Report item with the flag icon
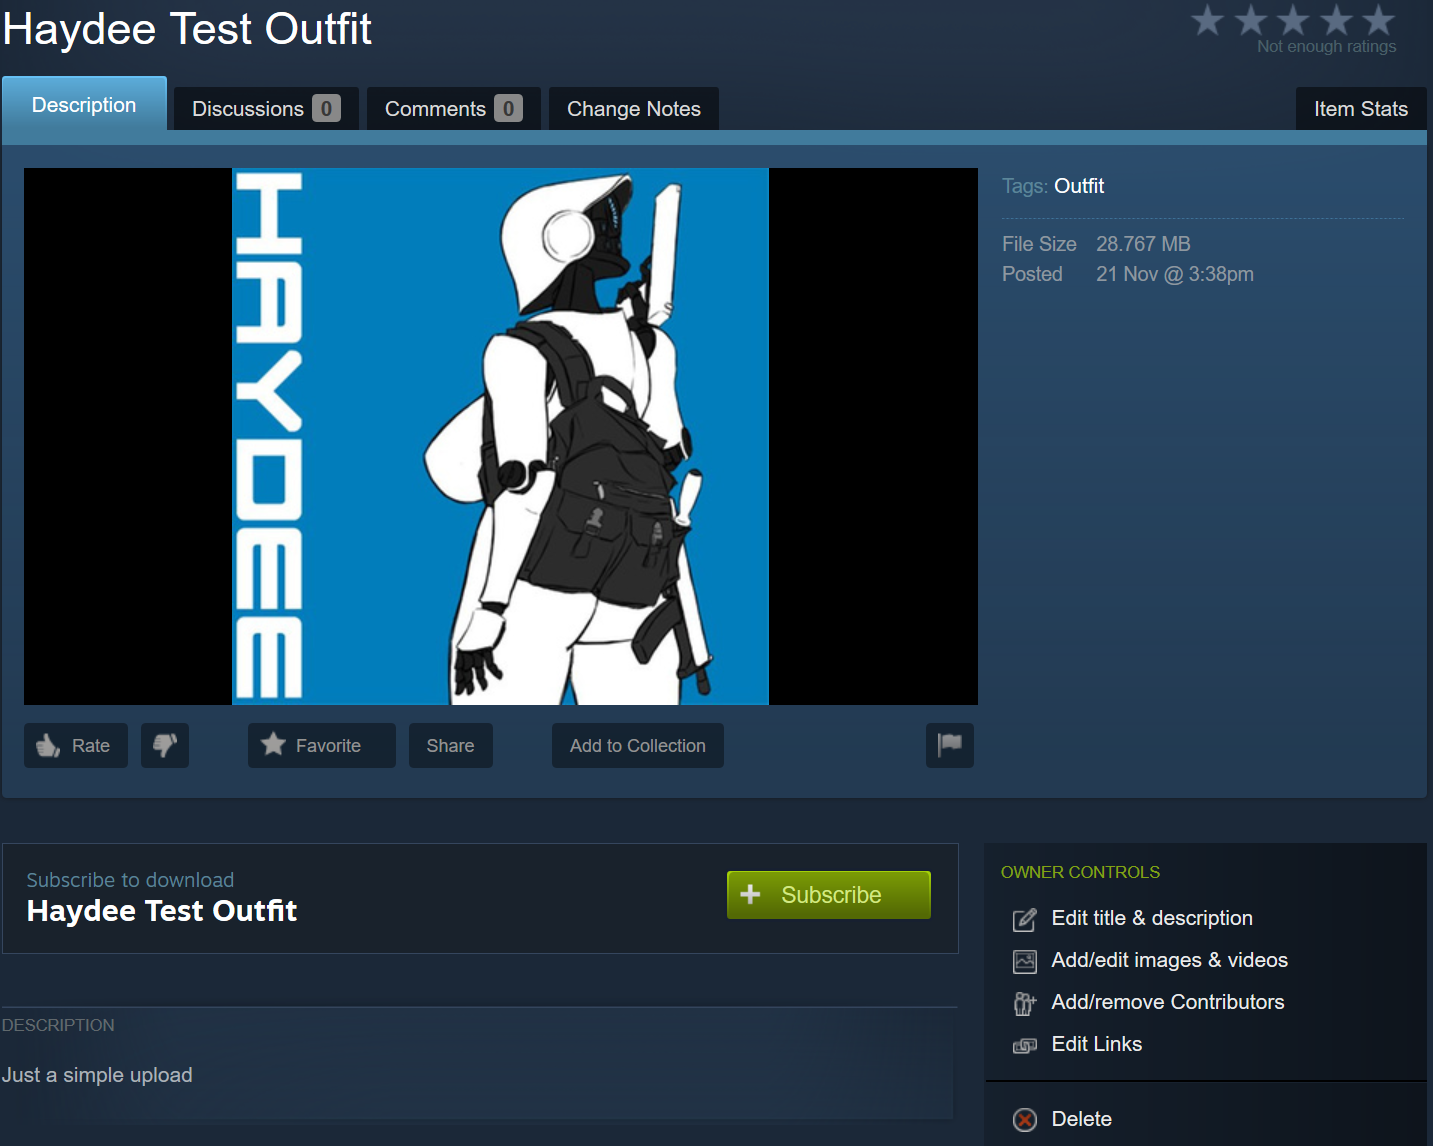Image resolution: width=1433 pixels, height=1146 pixels. point(950,745)
